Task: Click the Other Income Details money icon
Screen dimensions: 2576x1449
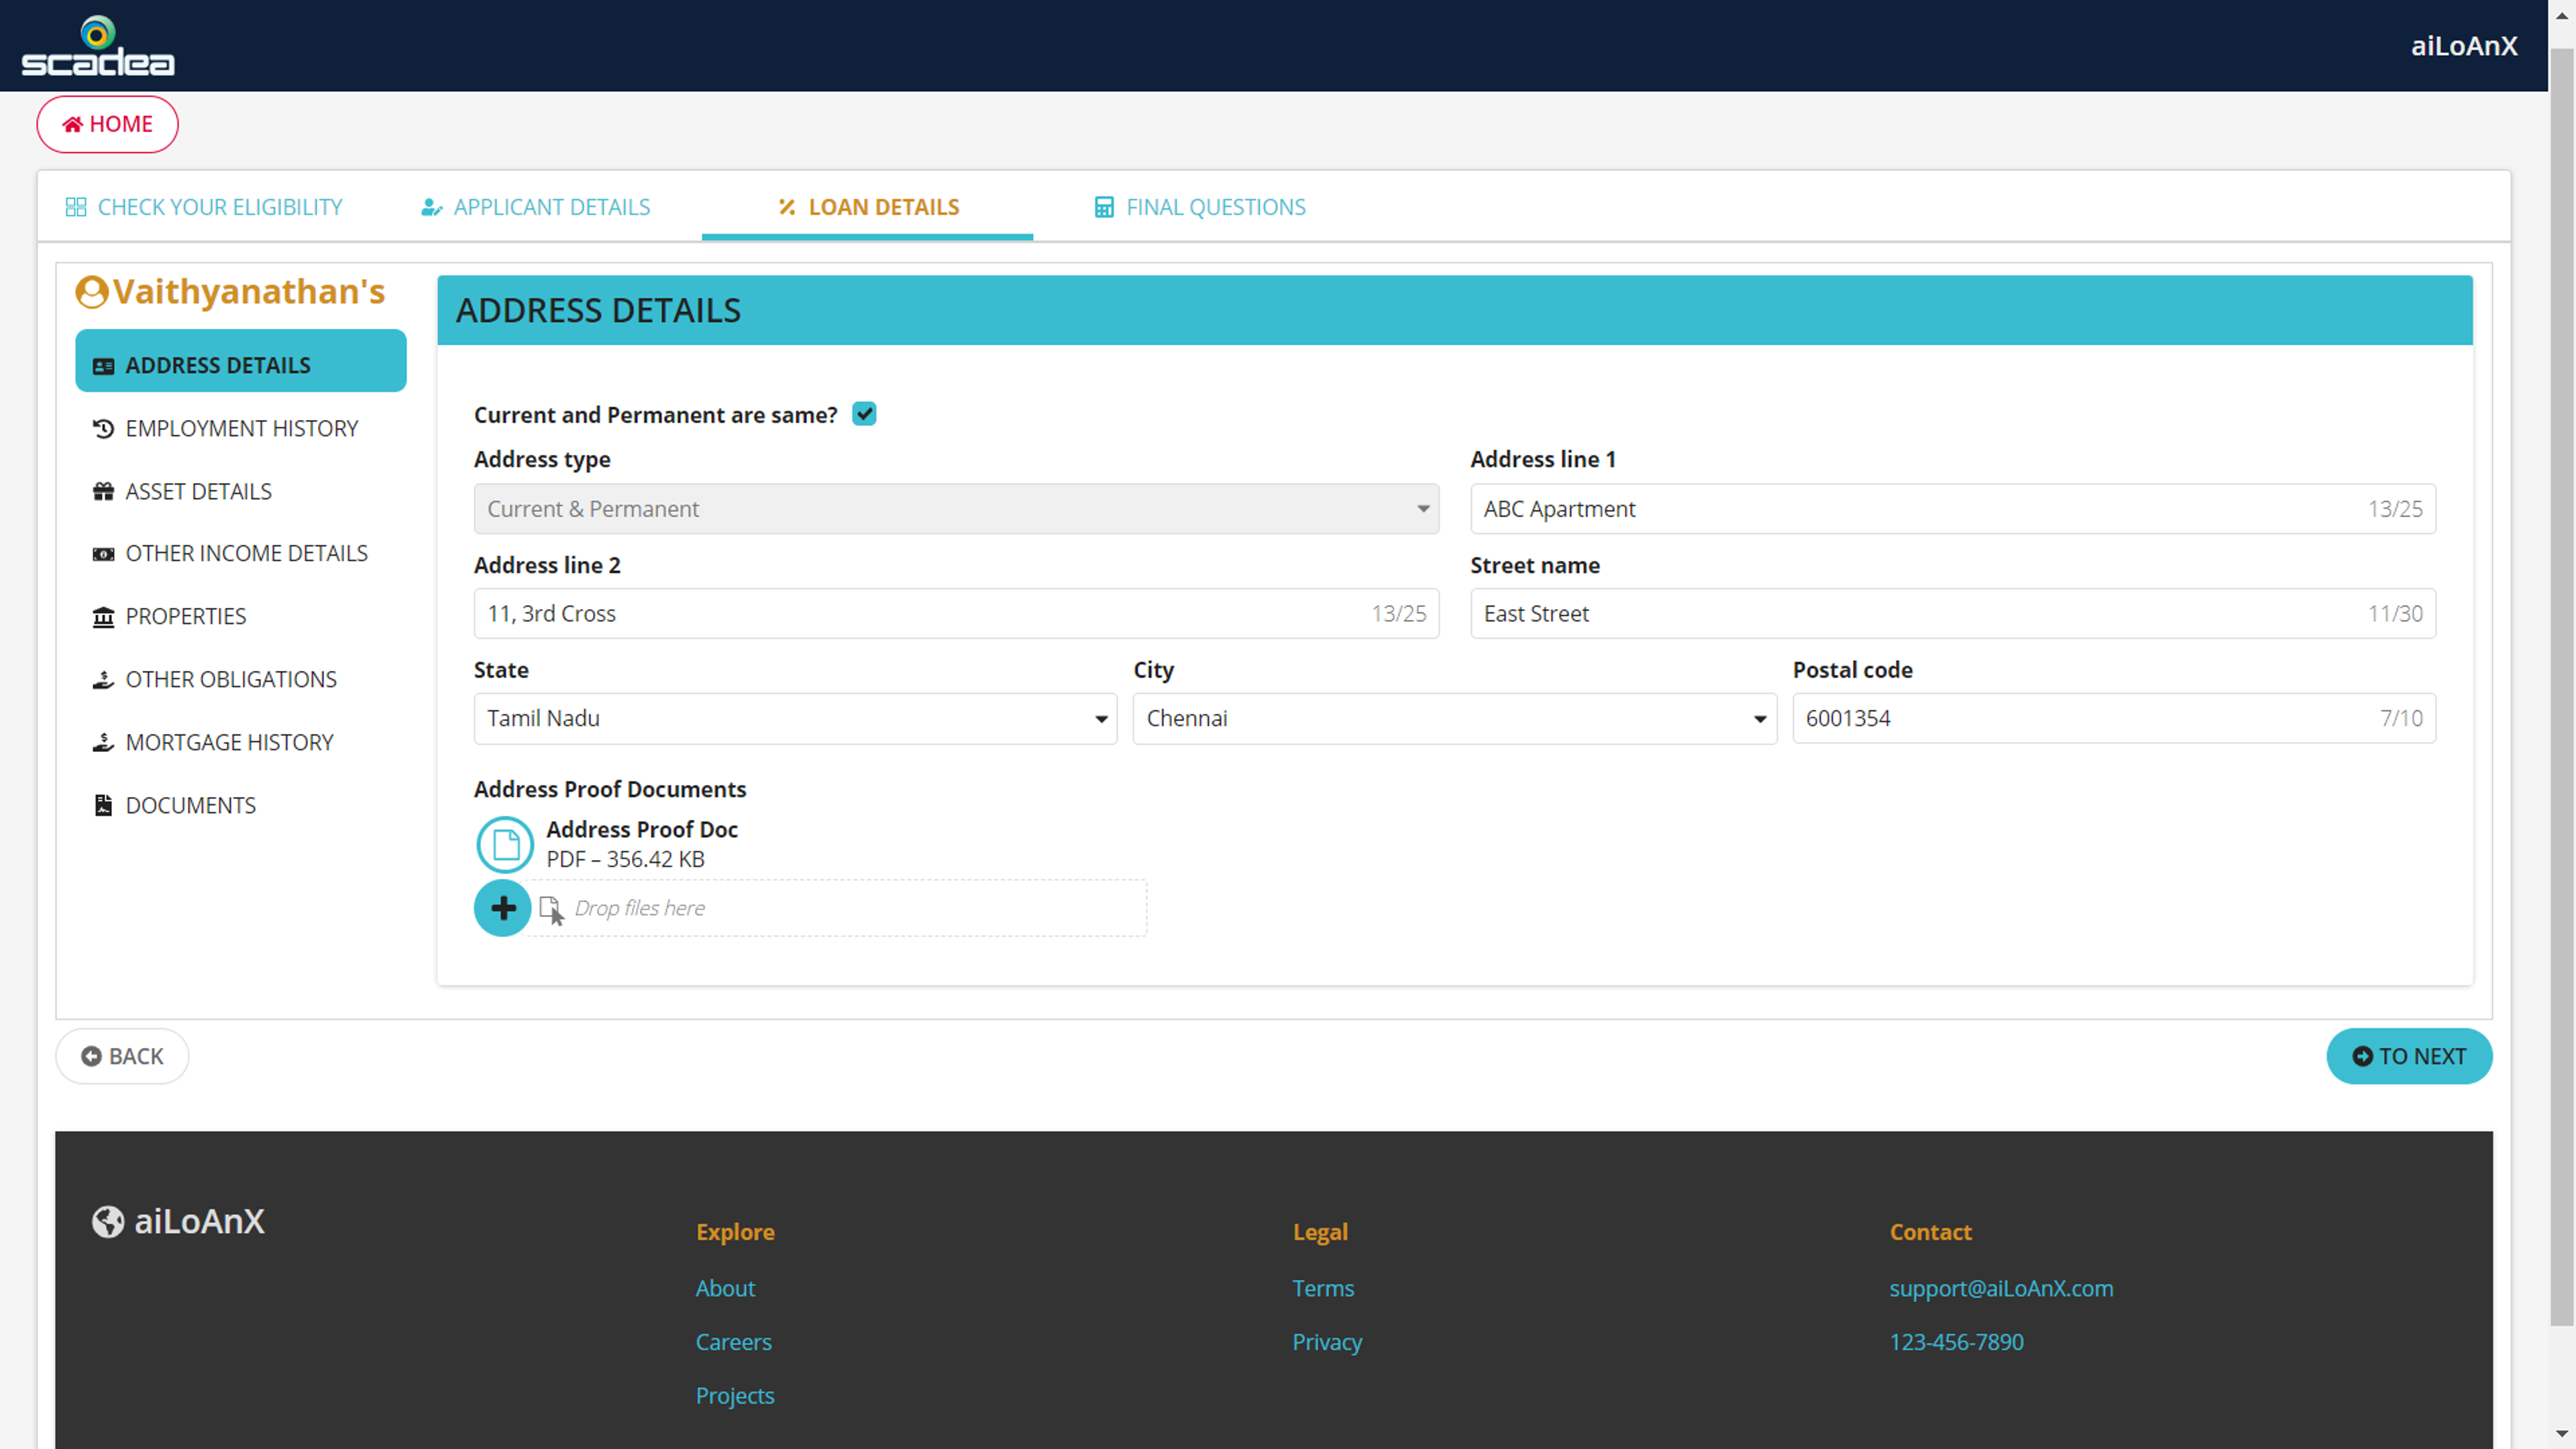Action: 103,554
